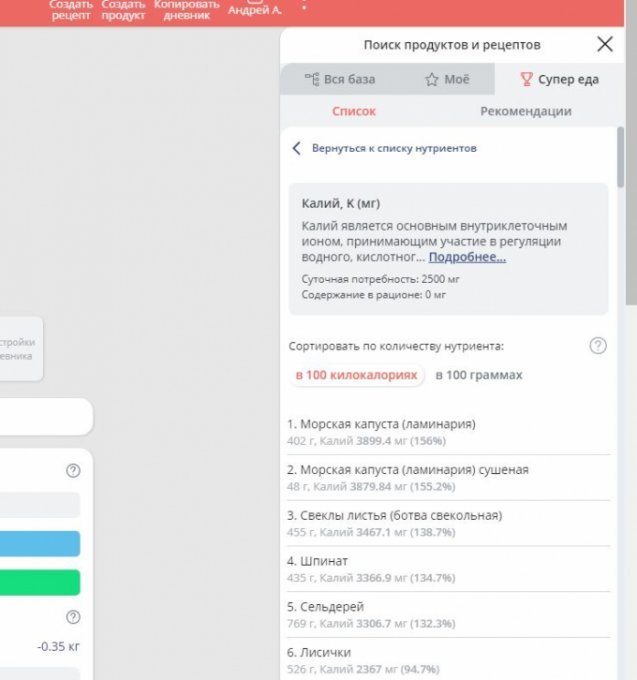Click the help icon above -0.35 кг
Viewport: 637px width, 680px height.
click(x=73, y=617)
